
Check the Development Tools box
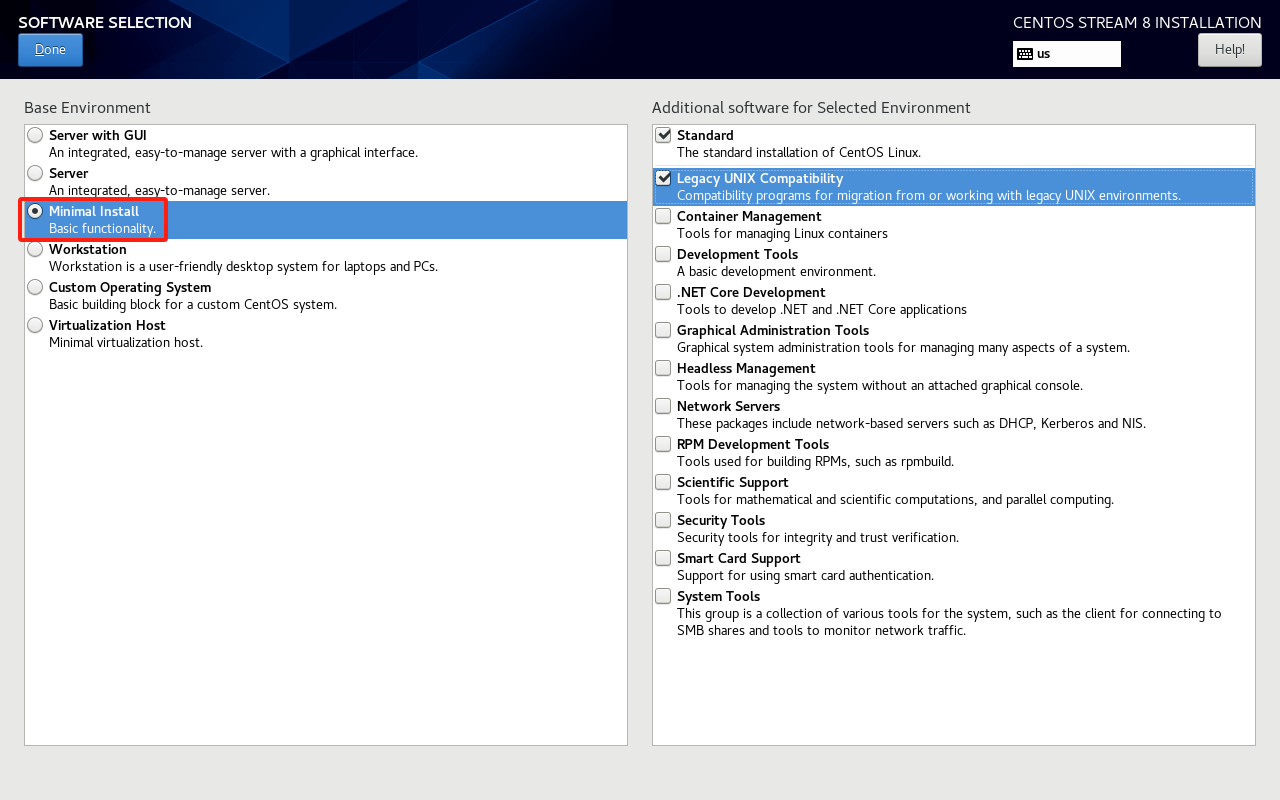pyautogui.click(x=663, y=254)
